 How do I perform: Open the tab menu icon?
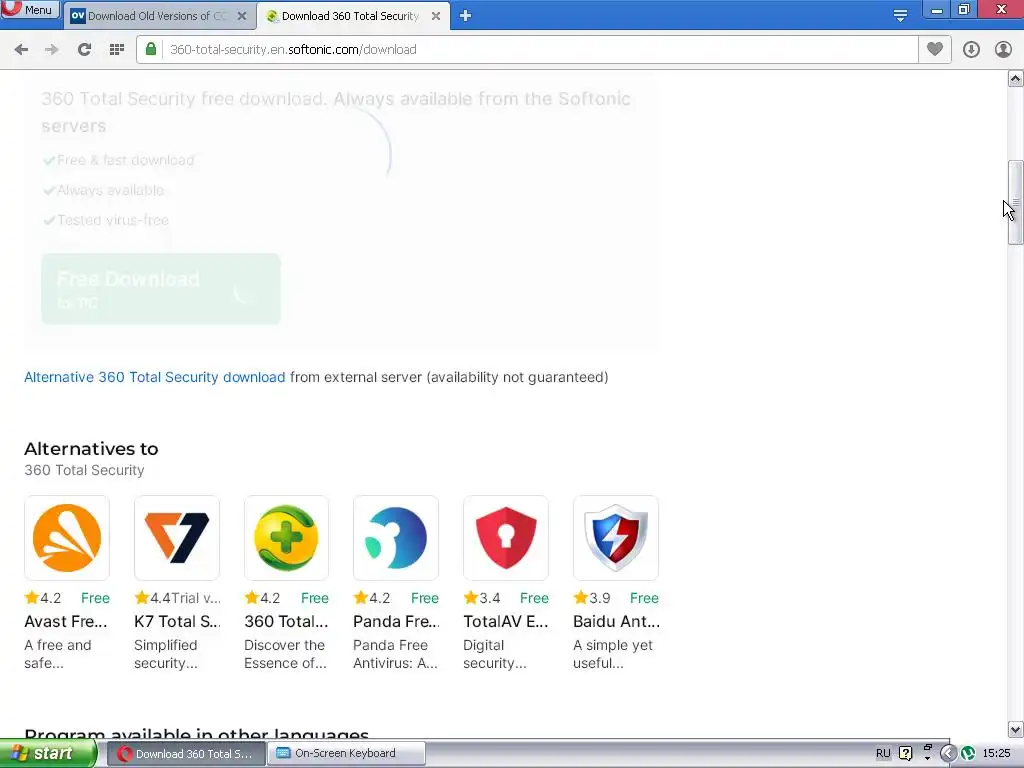(900, 15)
